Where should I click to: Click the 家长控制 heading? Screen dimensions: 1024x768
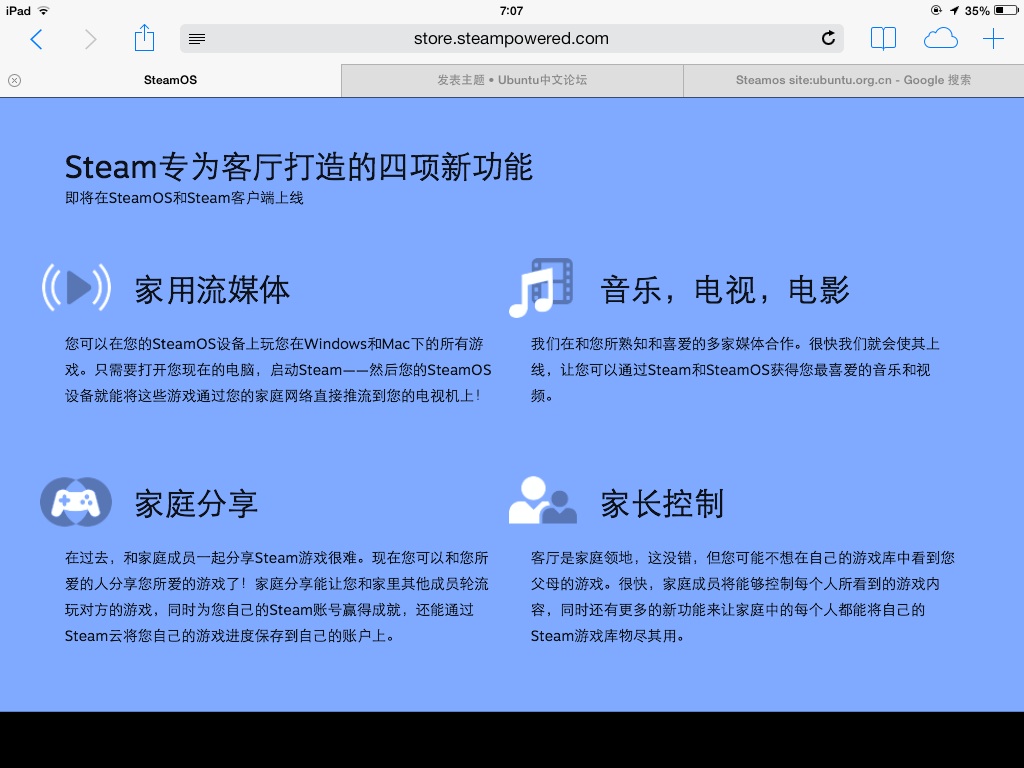[662, 504]
